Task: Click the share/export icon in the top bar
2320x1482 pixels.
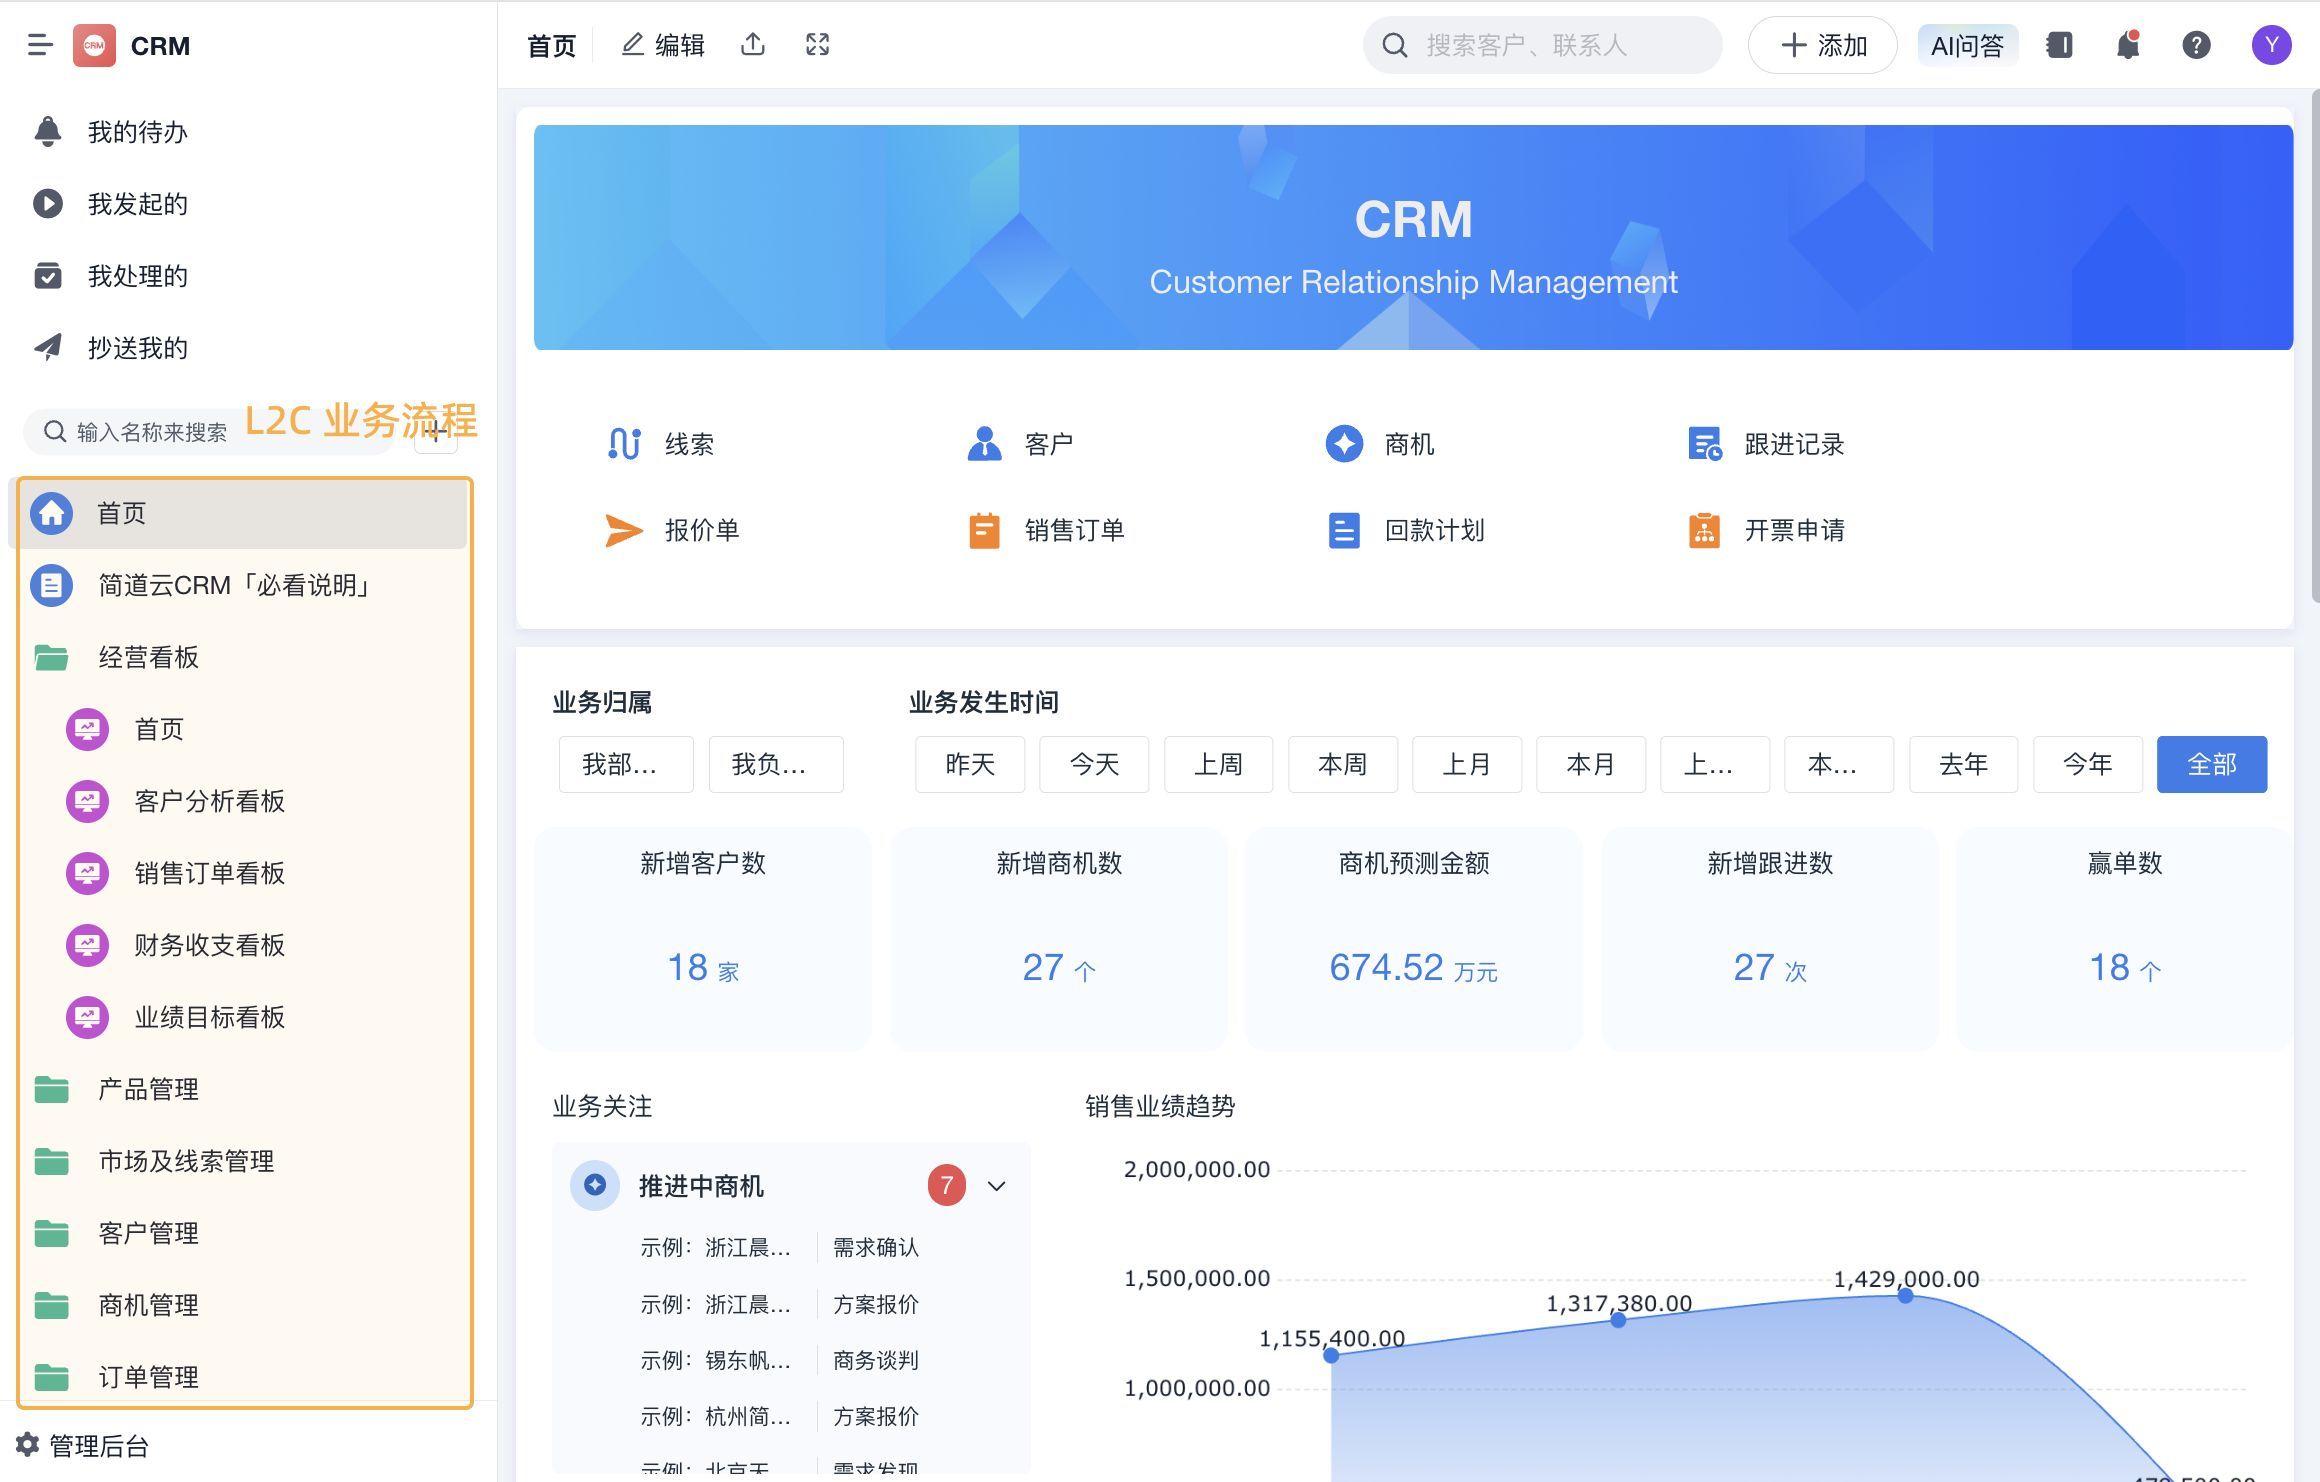Action: (753, 45)
